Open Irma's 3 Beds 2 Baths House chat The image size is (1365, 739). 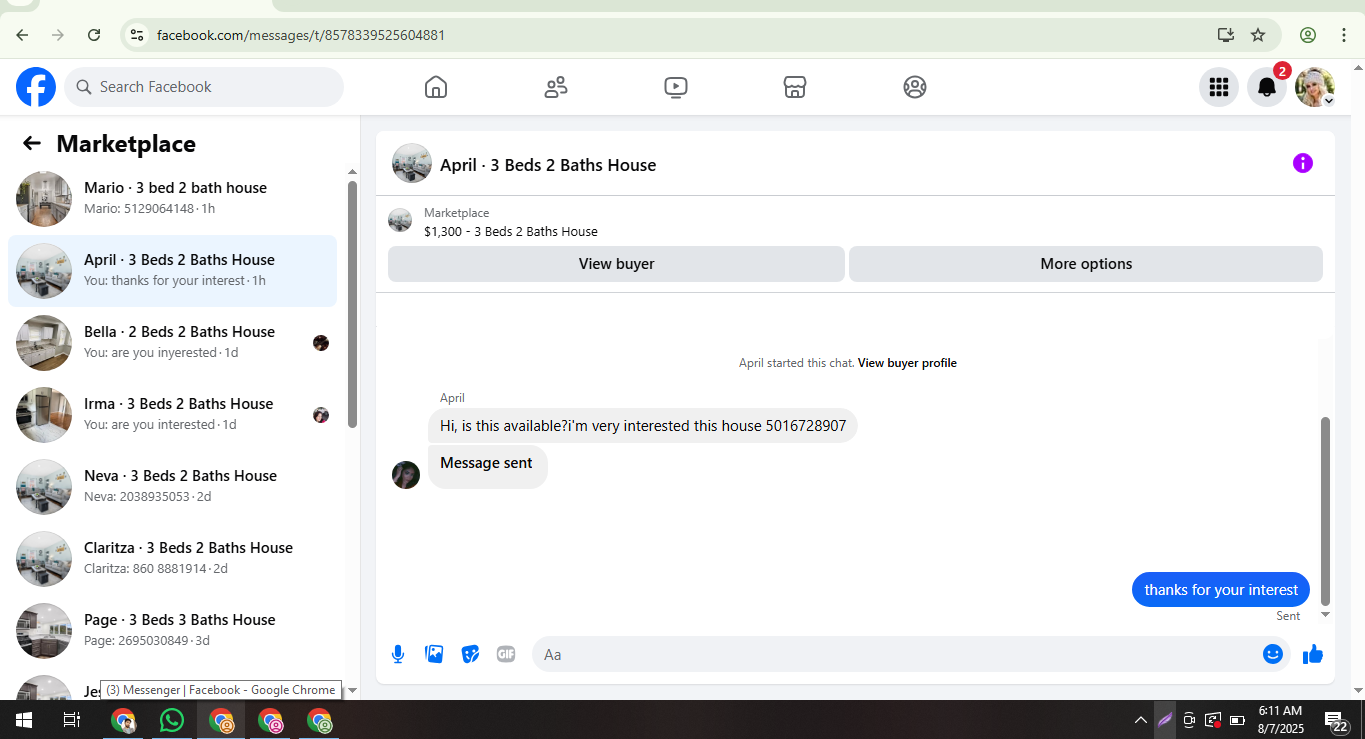[172, 415]
